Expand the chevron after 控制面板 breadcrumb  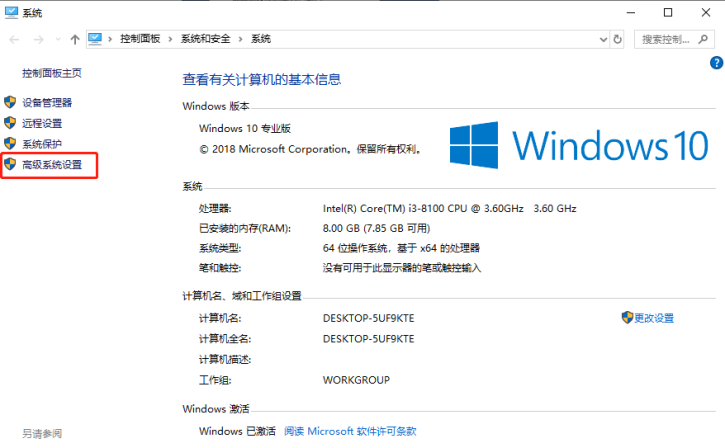[172, 39]
